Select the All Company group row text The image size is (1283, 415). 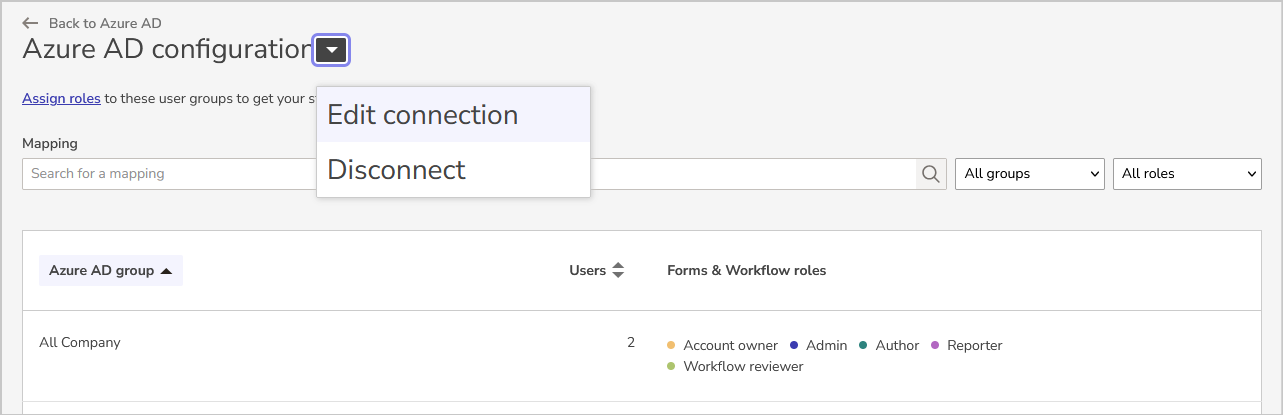tap(80, 343)
